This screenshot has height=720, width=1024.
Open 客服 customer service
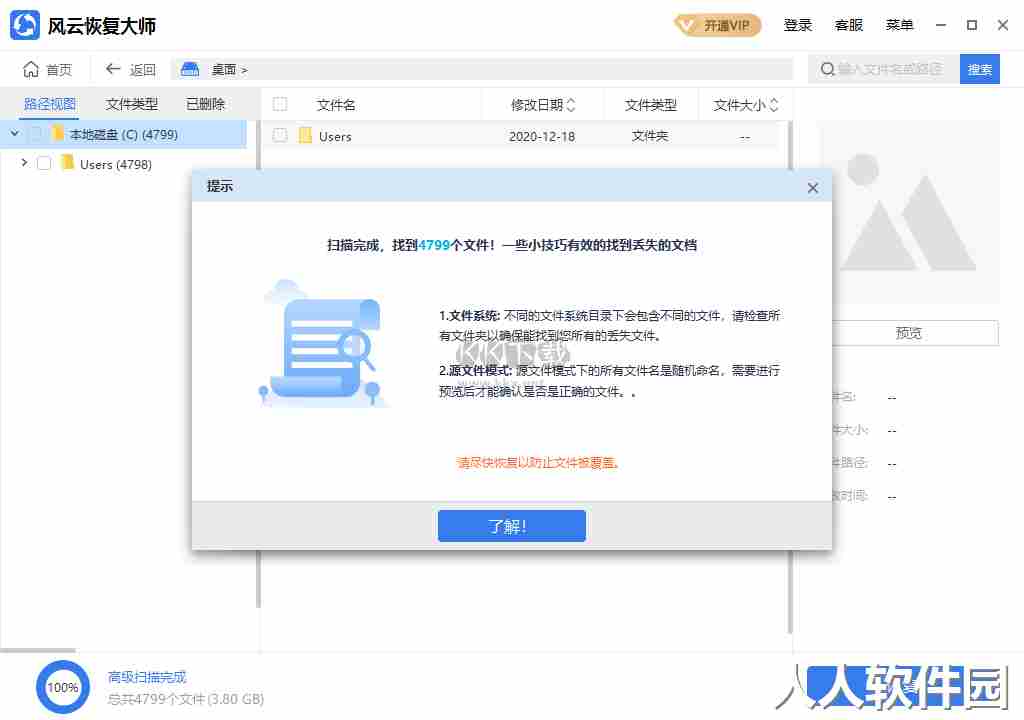point(848,25)
